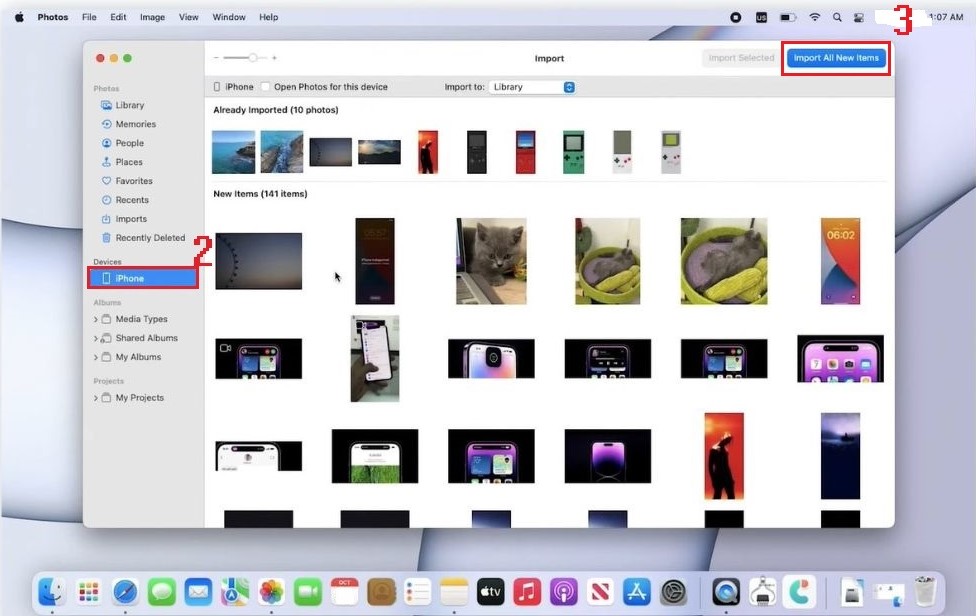976x616 pixels.
Task: Click the zoom-in plus icon in toolbar
Action: (275, 58)
